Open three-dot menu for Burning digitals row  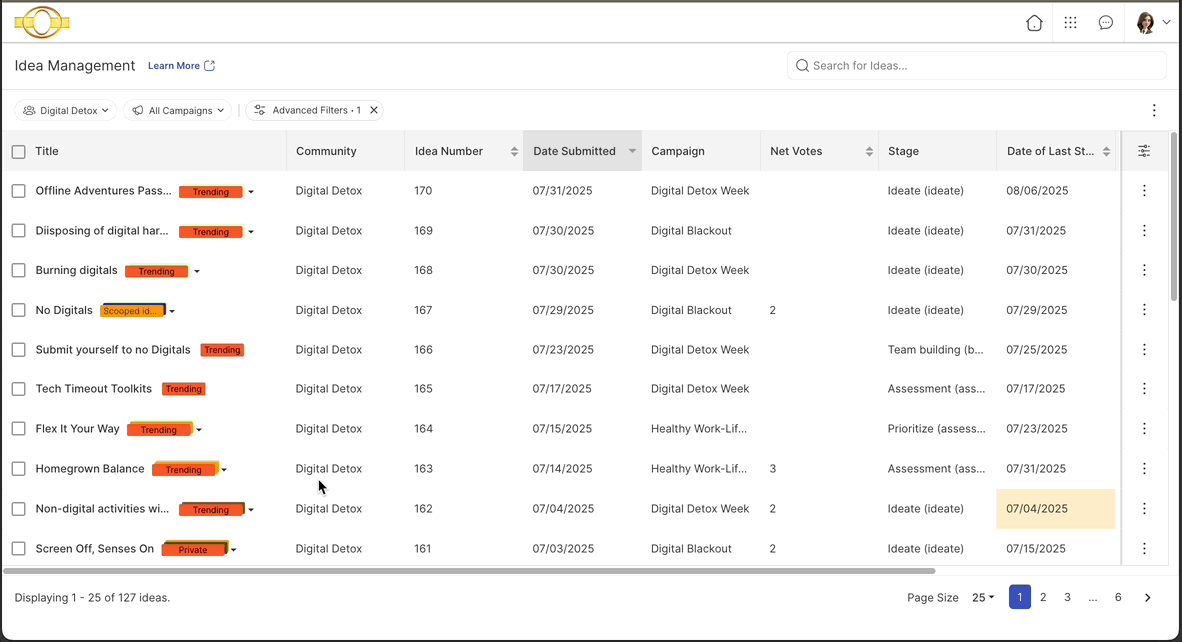1144,270
